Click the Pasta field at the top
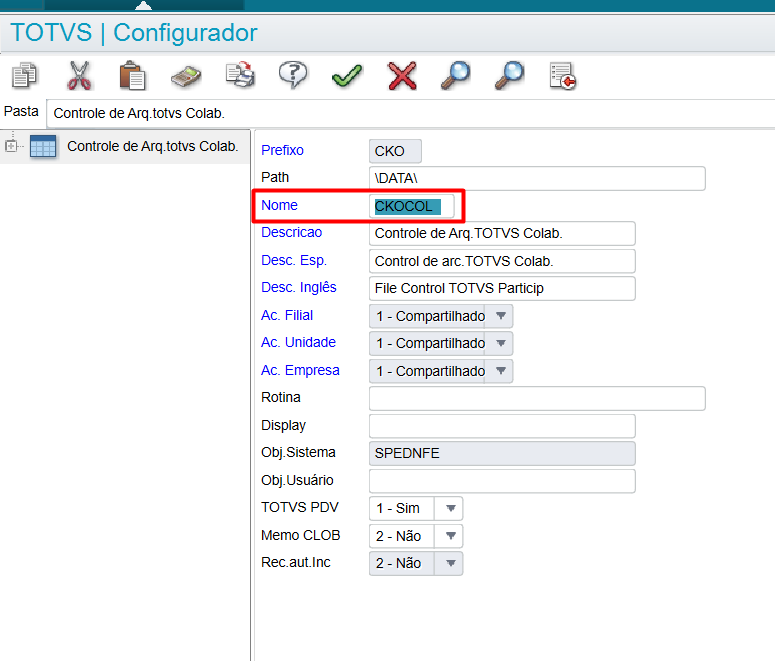The width and height of the screenshot is (775, 661). pos(410,113)
